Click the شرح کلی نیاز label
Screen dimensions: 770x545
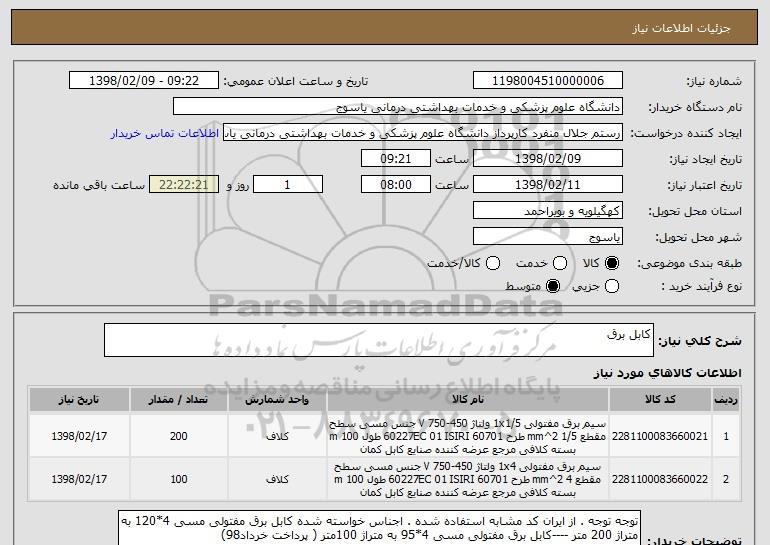click(x=700, y=341)
